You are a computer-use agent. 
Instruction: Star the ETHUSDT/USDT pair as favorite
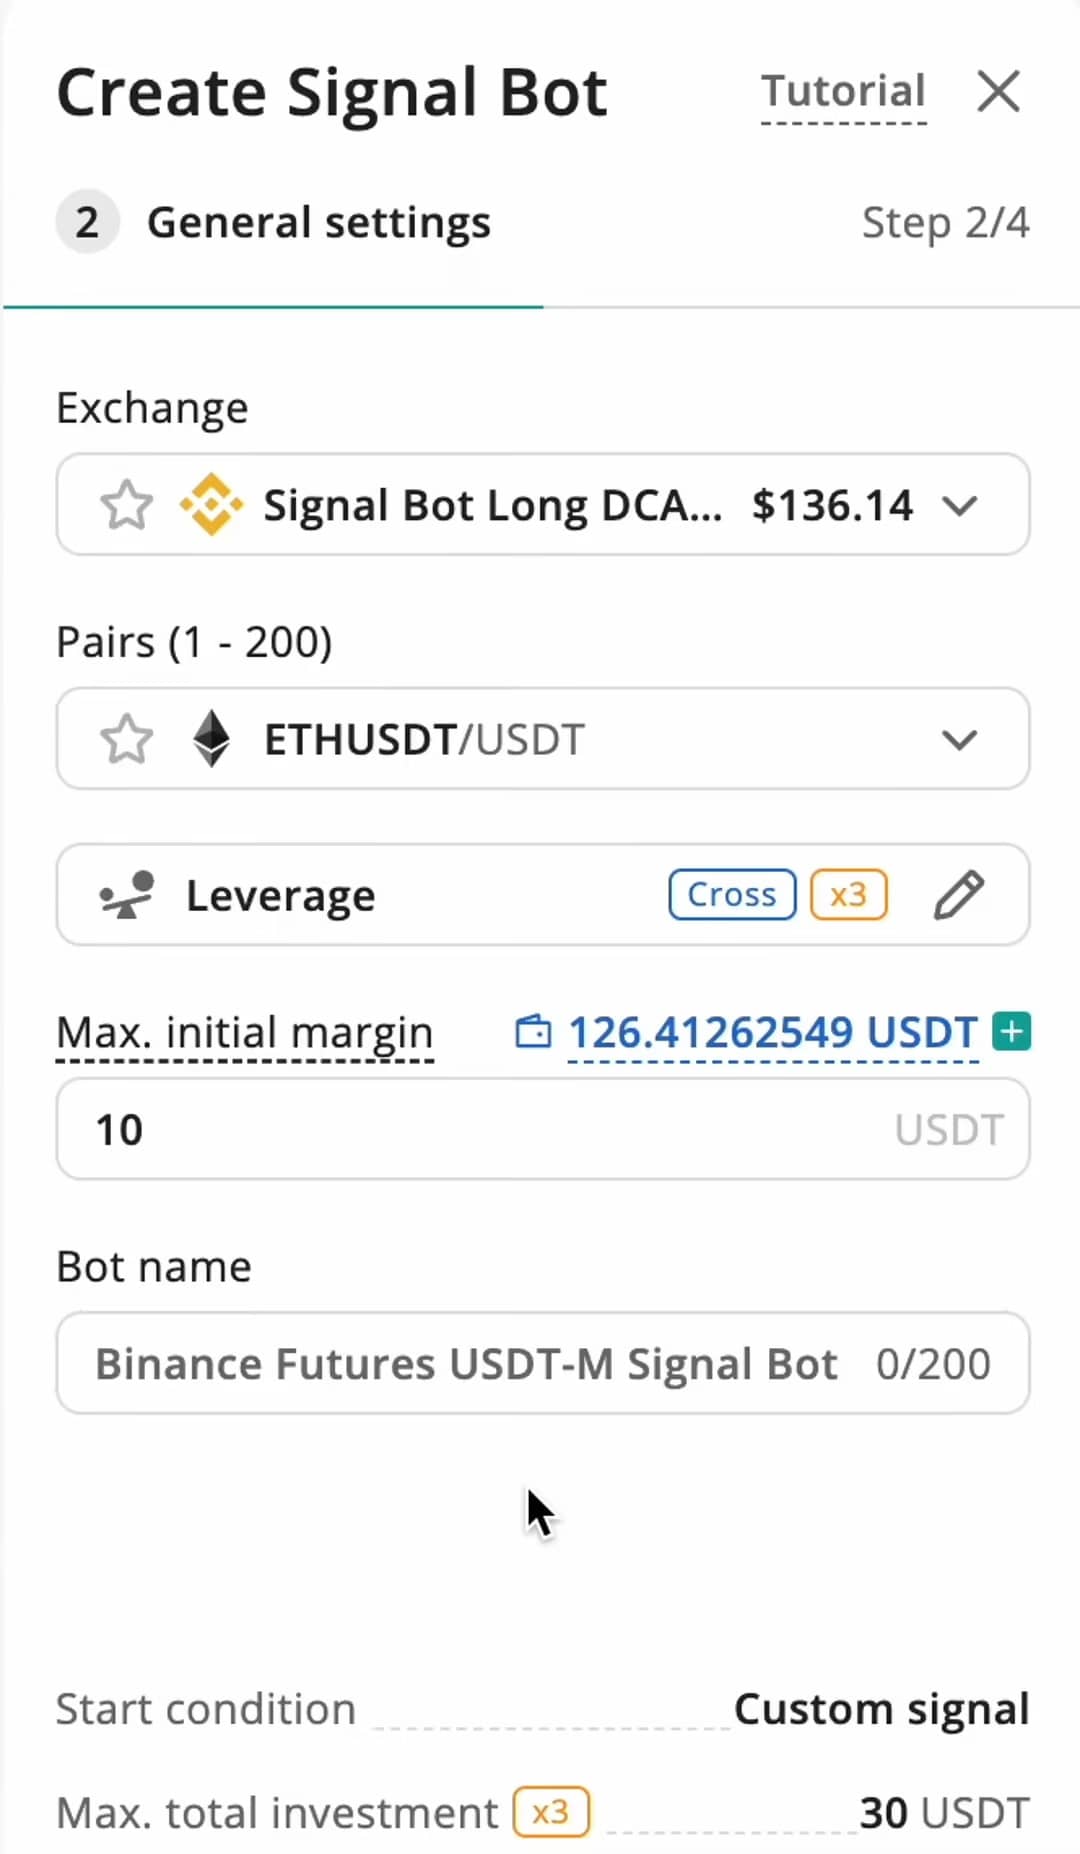tap(127, 740)
